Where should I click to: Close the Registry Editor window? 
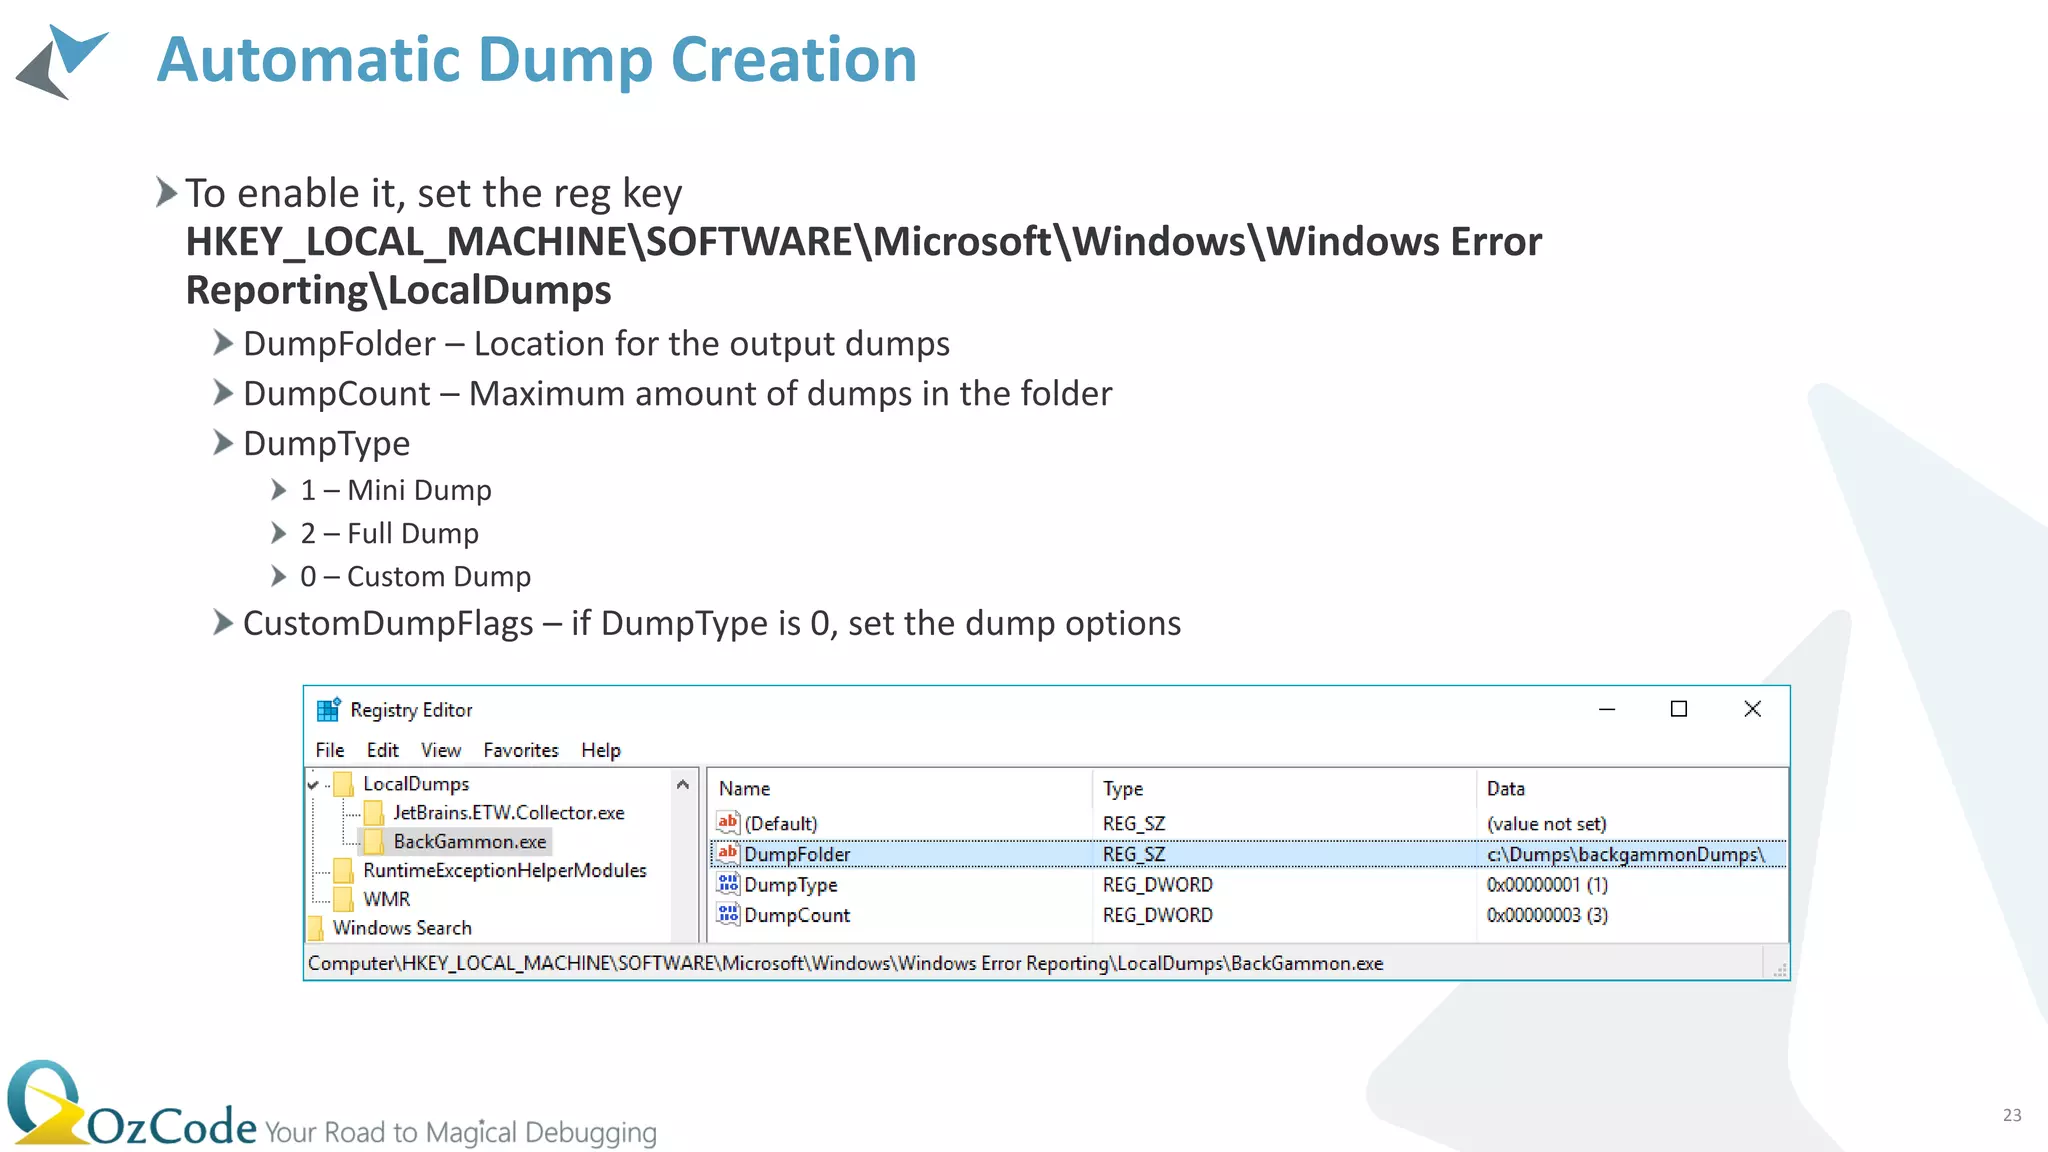point(1752,709)
